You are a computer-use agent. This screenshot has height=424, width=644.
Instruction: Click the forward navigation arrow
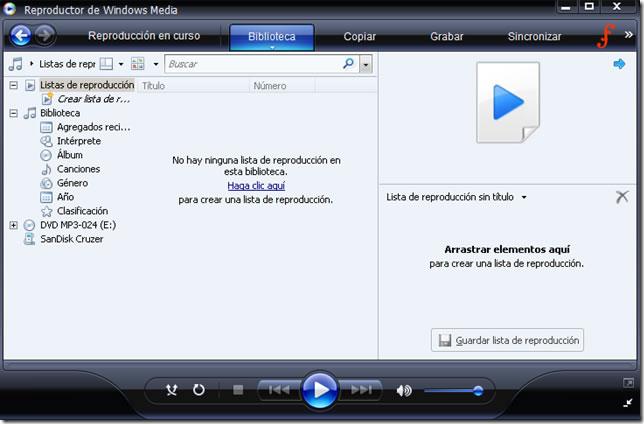(x=44, y=35)
